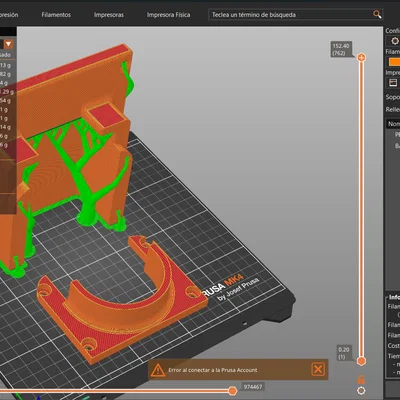Click the print settings gear icon under Confi
The image size is (400, 400).
click(x=395, y=41)
